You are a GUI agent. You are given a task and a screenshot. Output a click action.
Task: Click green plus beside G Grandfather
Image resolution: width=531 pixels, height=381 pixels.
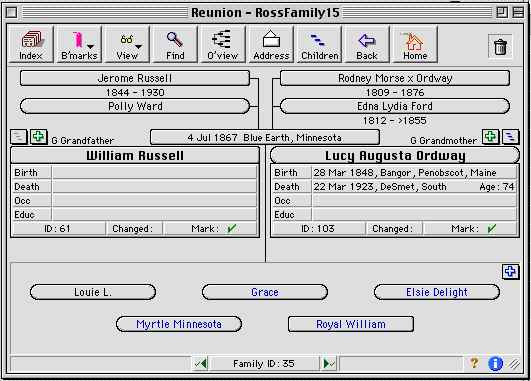[x=39, y=137]
